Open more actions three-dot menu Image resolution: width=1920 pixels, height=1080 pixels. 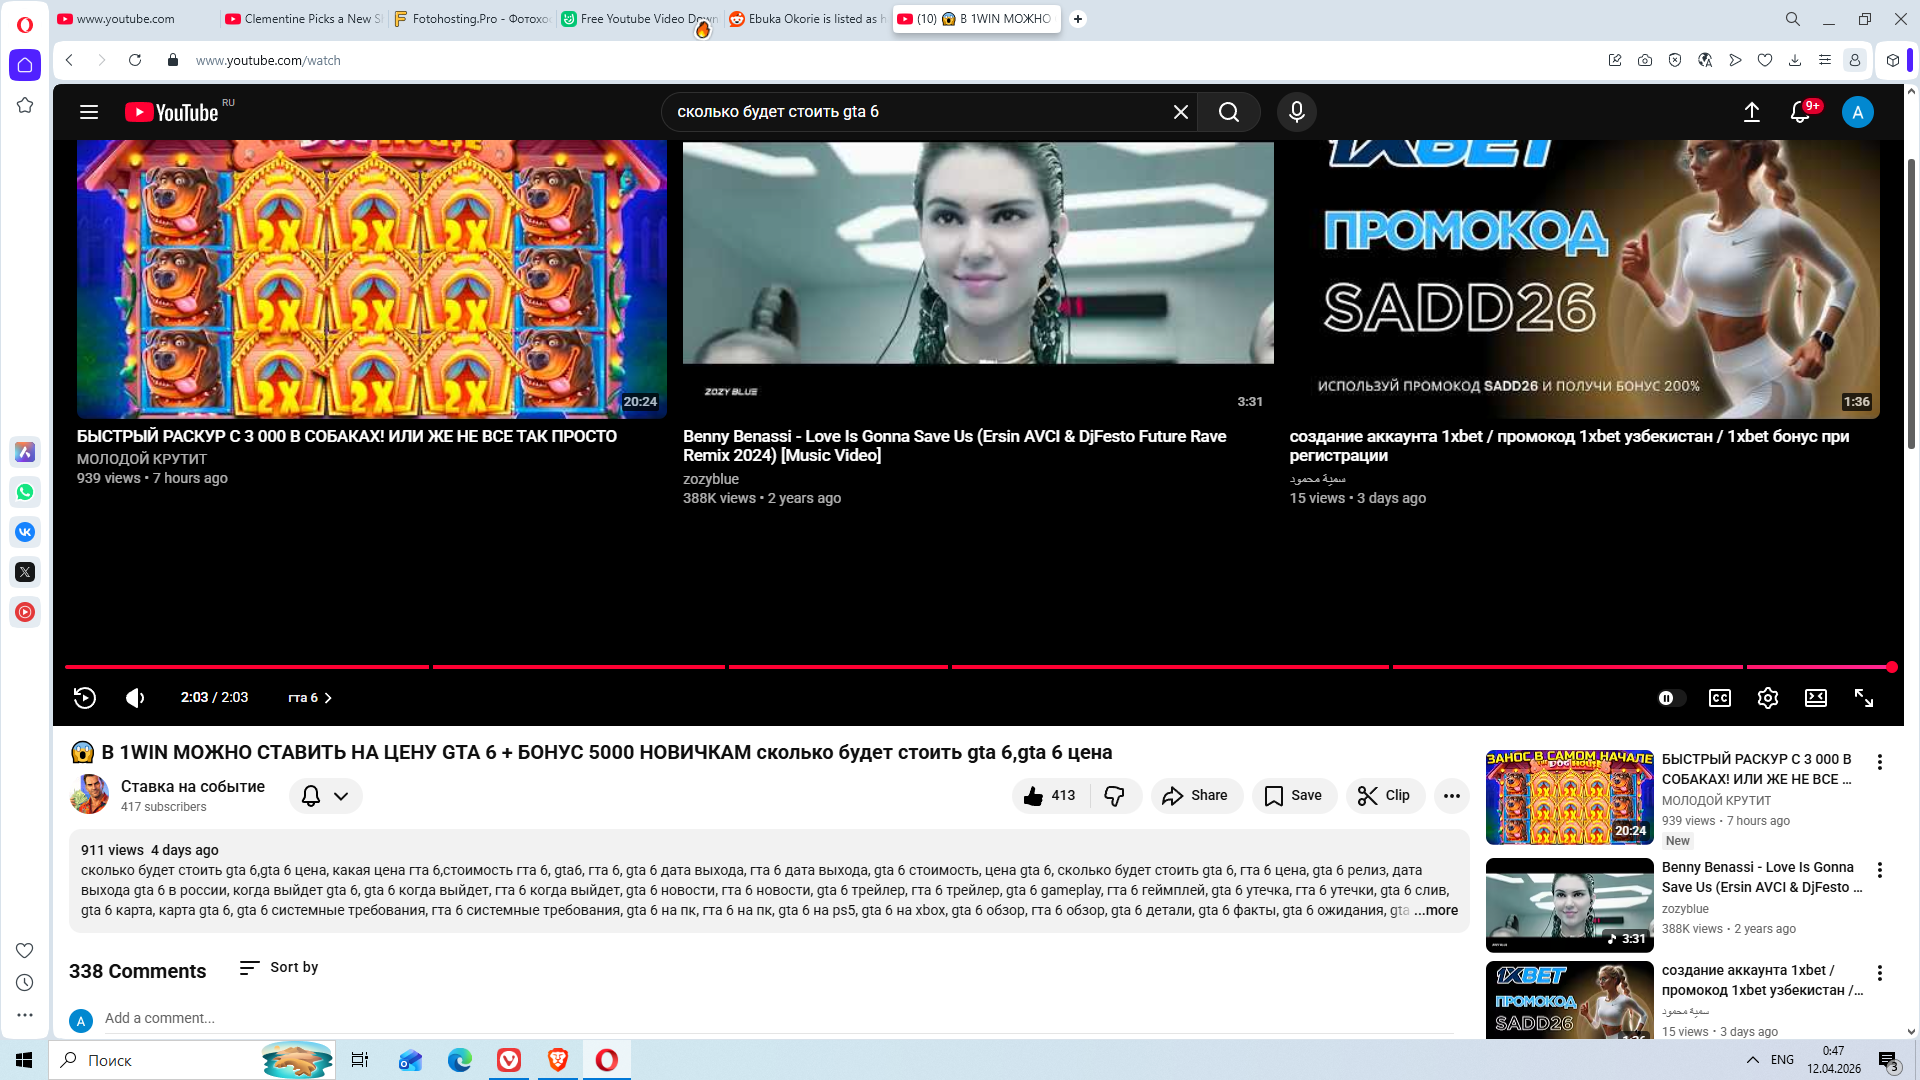pos(1451,796)
